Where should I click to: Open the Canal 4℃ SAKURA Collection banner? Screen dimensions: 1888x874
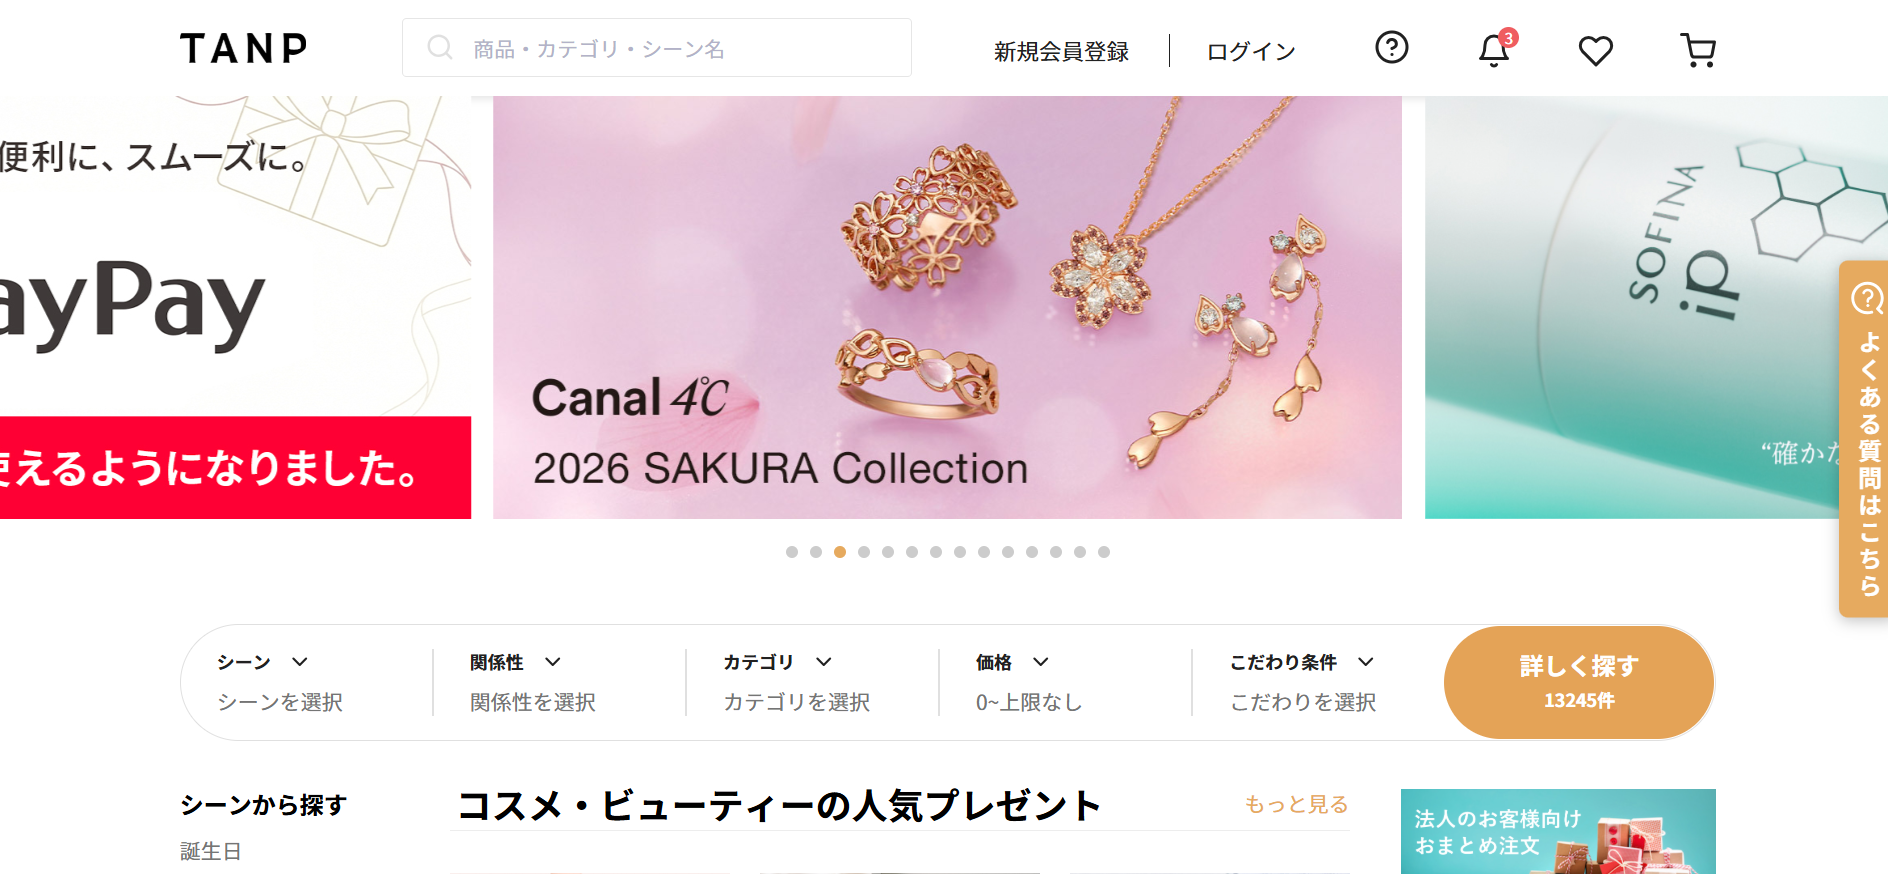coord(947,307)
